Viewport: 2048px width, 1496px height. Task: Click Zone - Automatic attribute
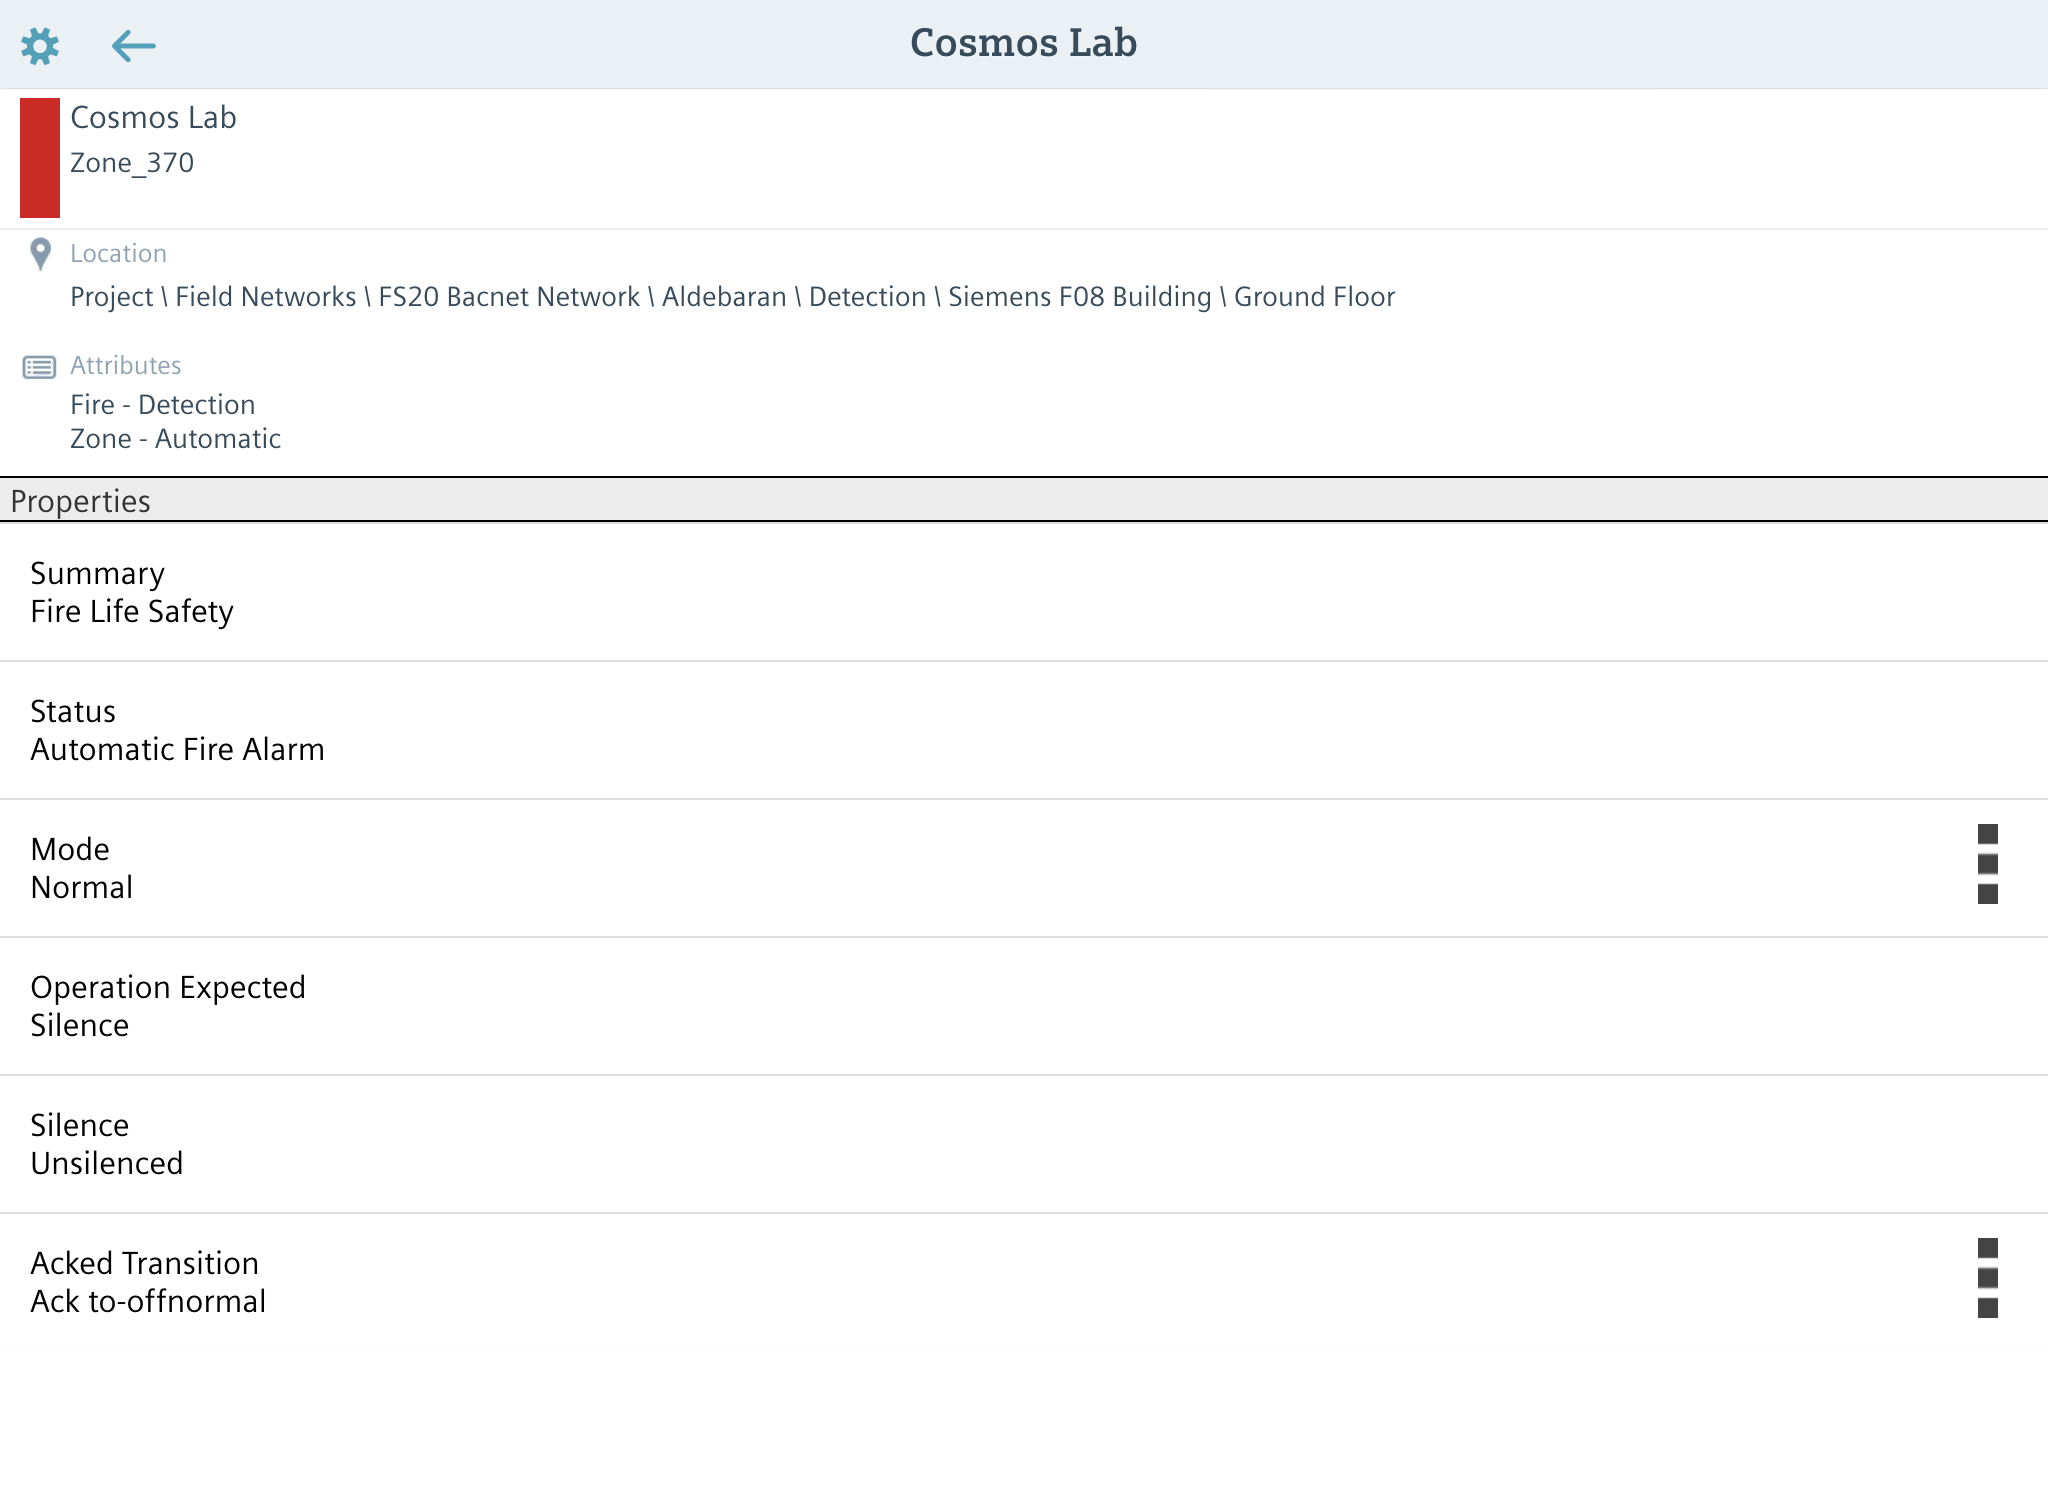(175, 439)
